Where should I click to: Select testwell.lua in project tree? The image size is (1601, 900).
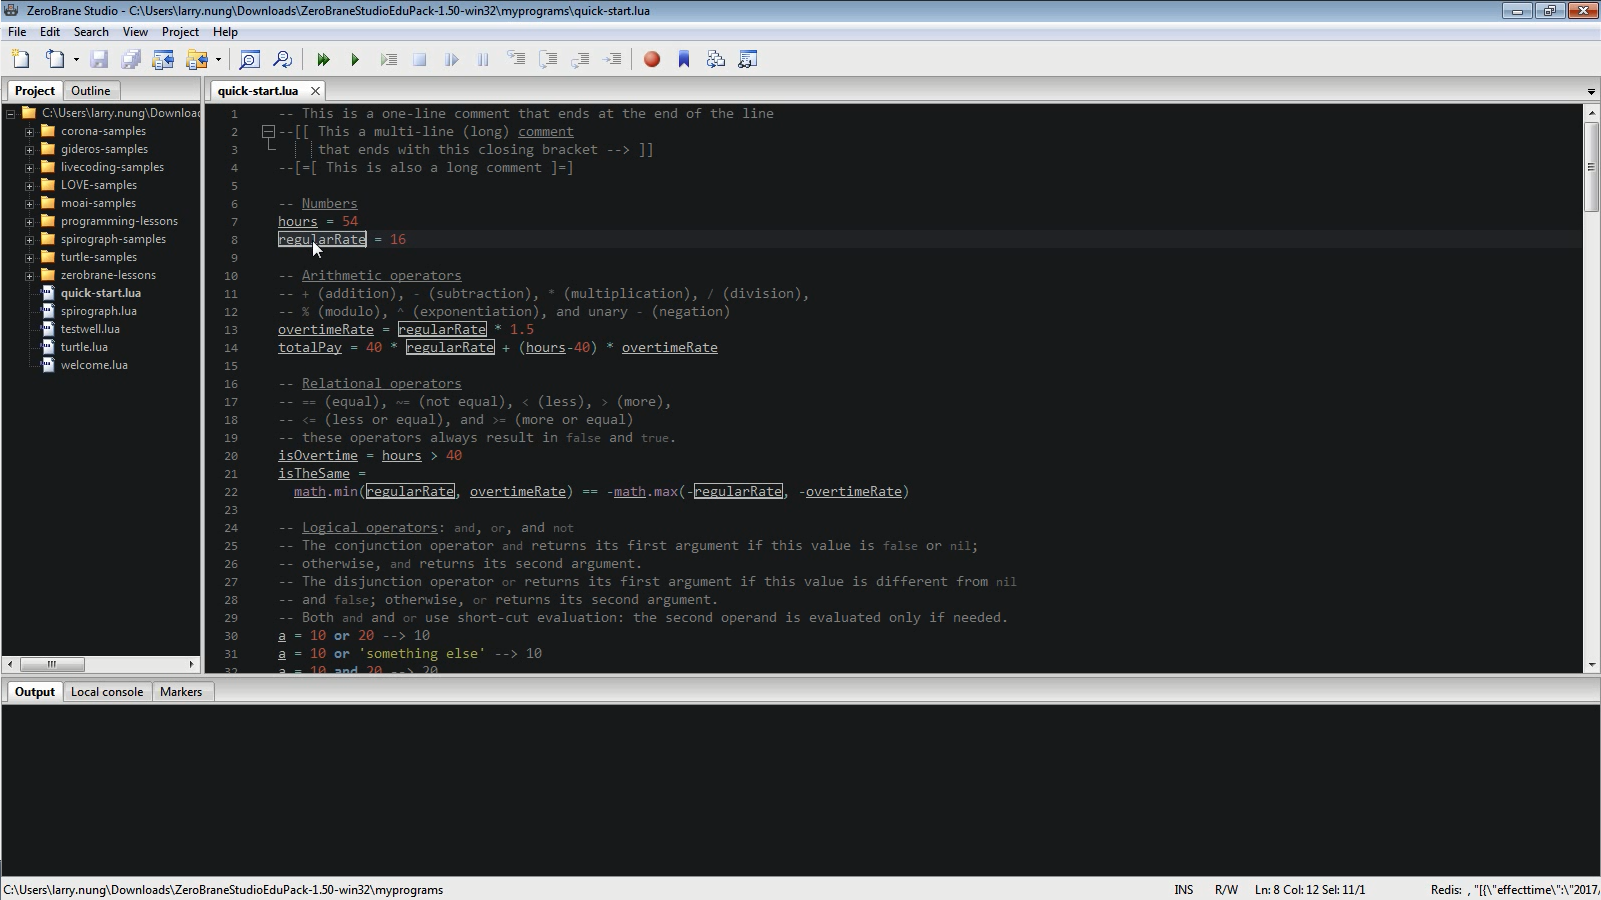point(90,329)
